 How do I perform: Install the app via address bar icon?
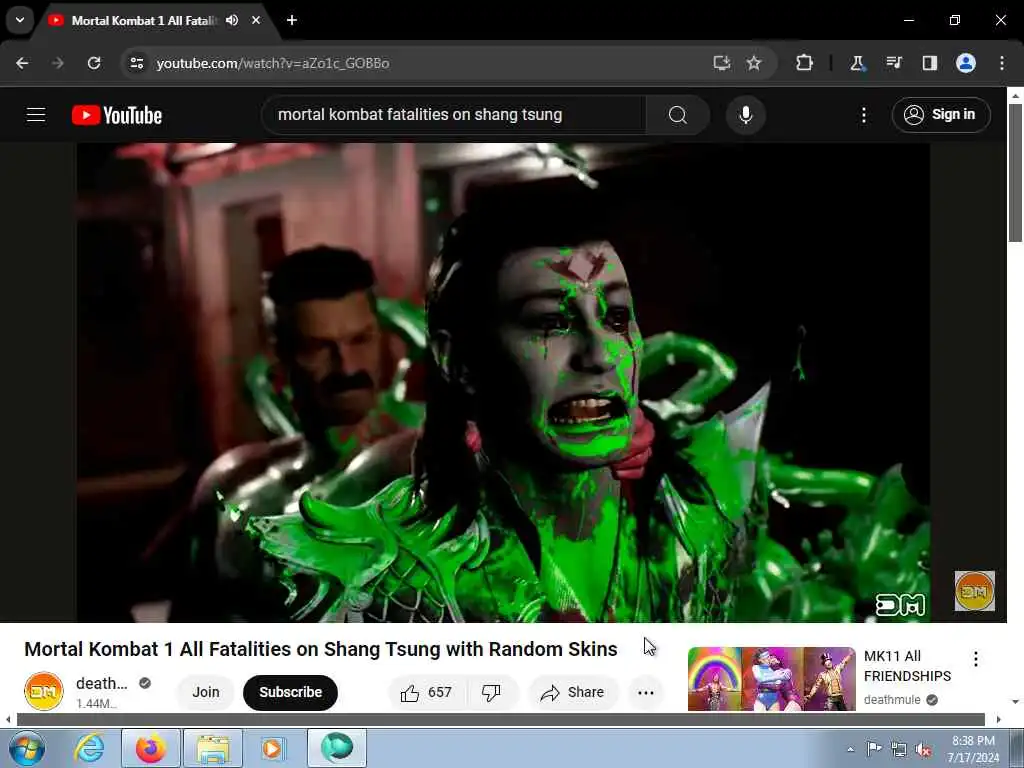[722, 63]
